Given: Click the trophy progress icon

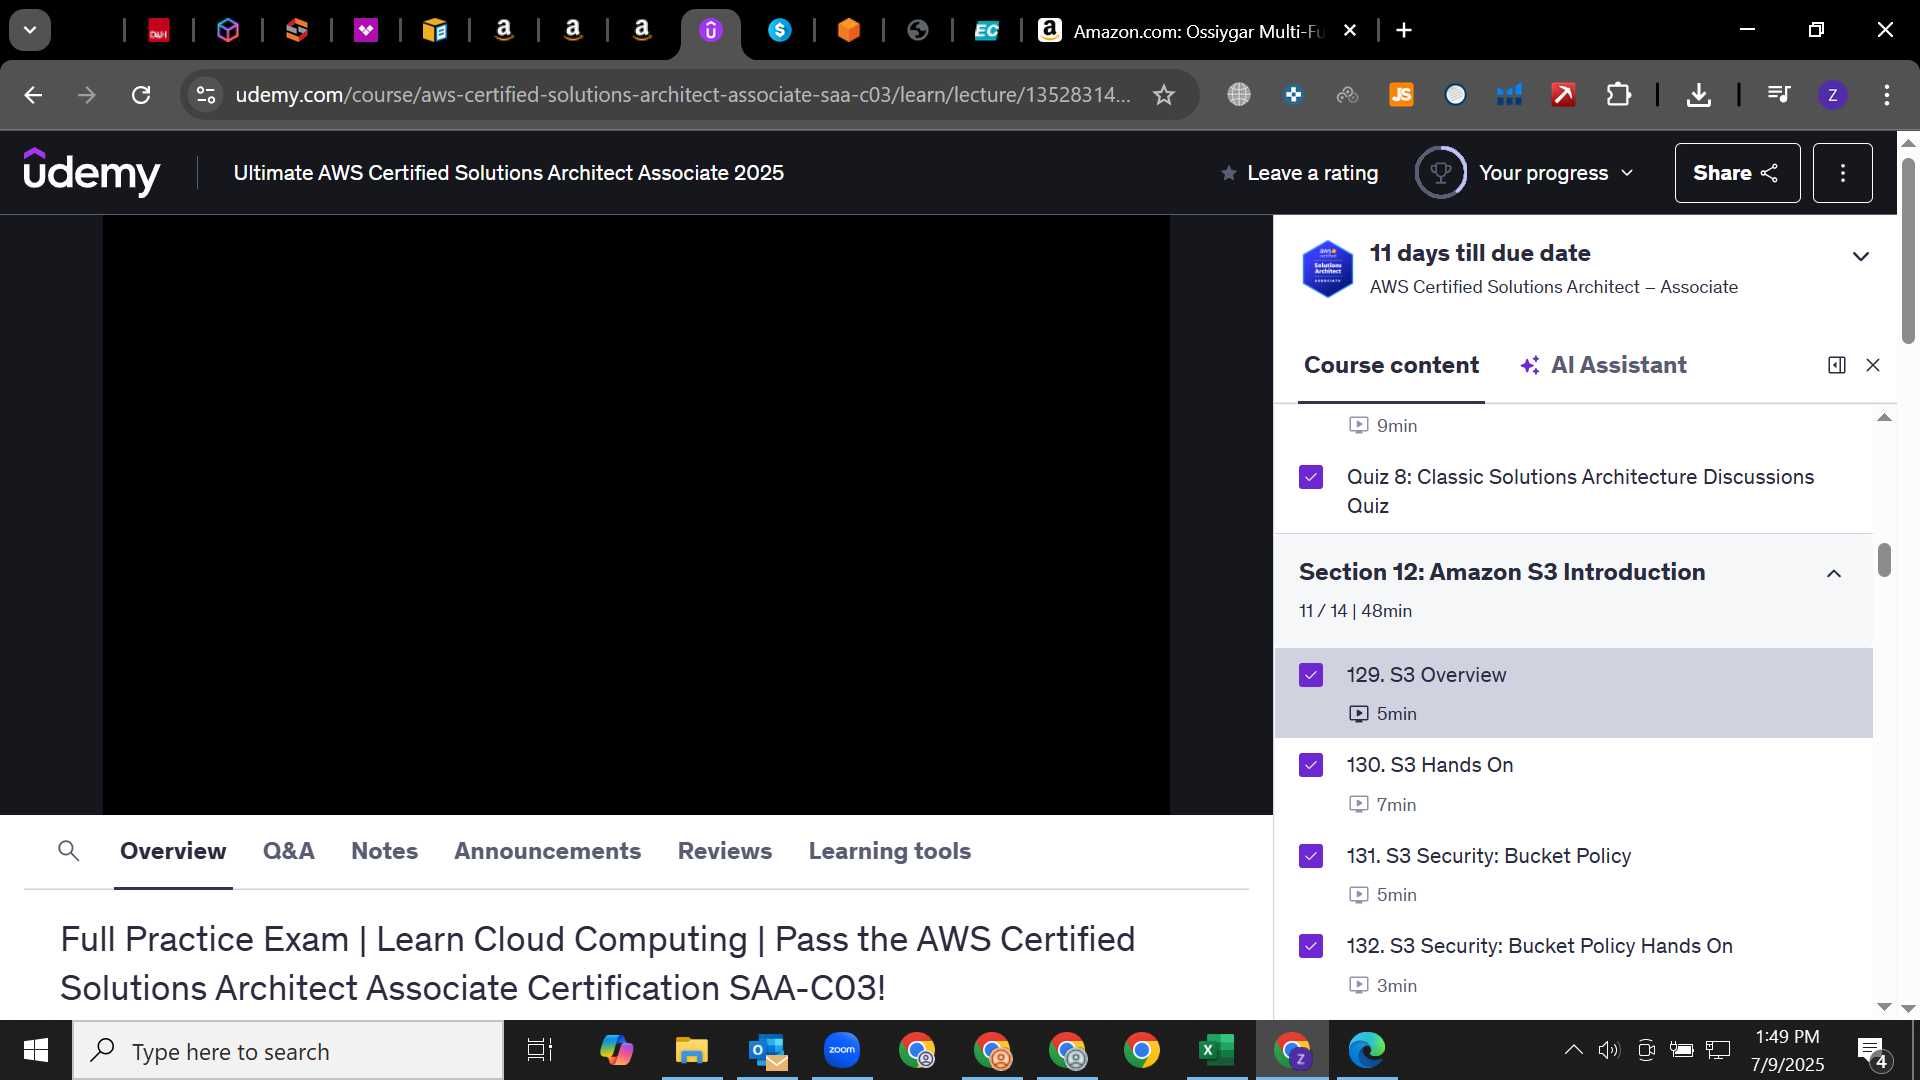Looking at the screenshot, I should pyautogui.click(x=1440, y=173).
